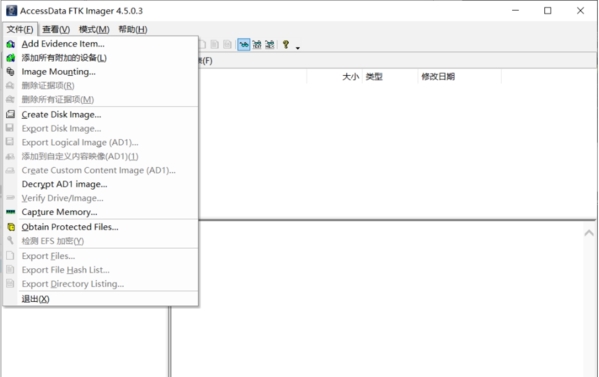599x377 pixels.
Task: Choose Create Disk Image option
Action: click(100, 115)
